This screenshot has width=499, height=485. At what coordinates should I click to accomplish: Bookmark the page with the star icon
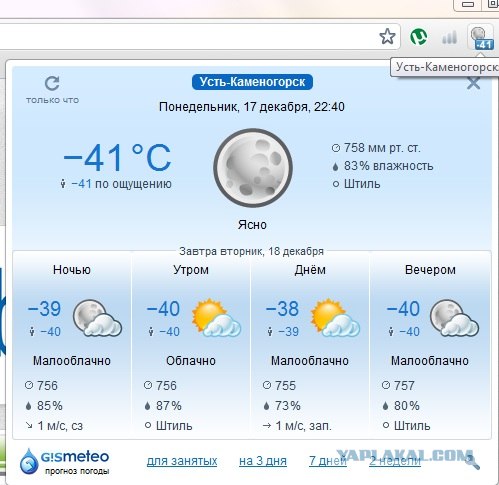click(x=387, y=36)
